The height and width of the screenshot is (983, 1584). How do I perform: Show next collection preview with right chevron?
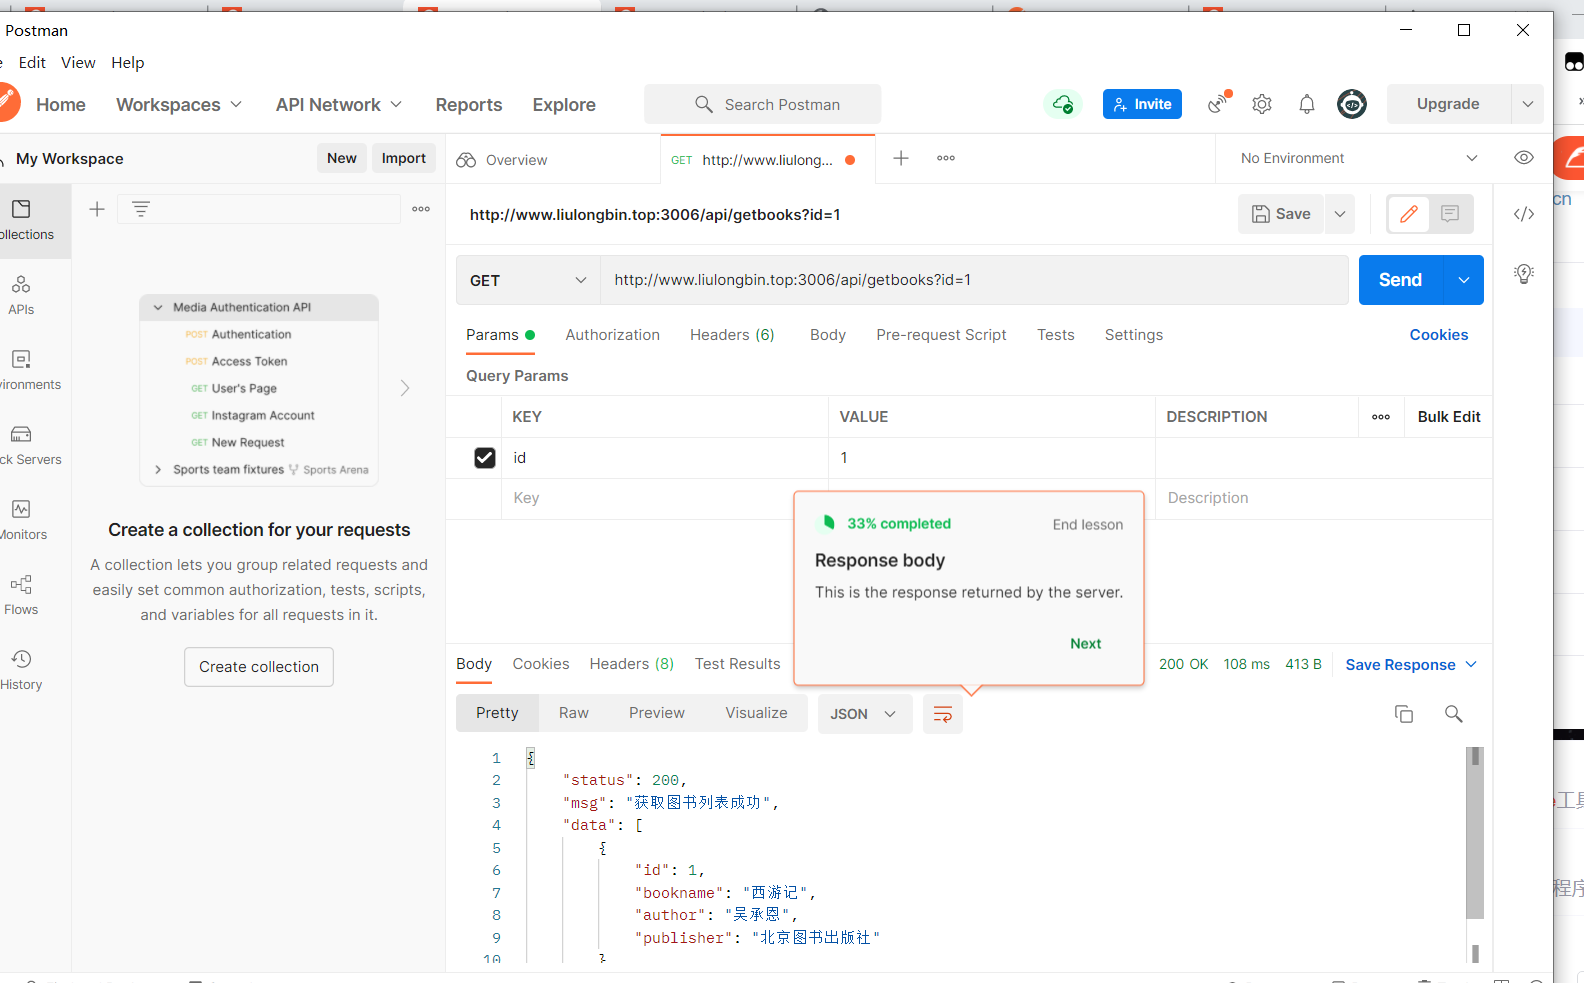[405, 388]
